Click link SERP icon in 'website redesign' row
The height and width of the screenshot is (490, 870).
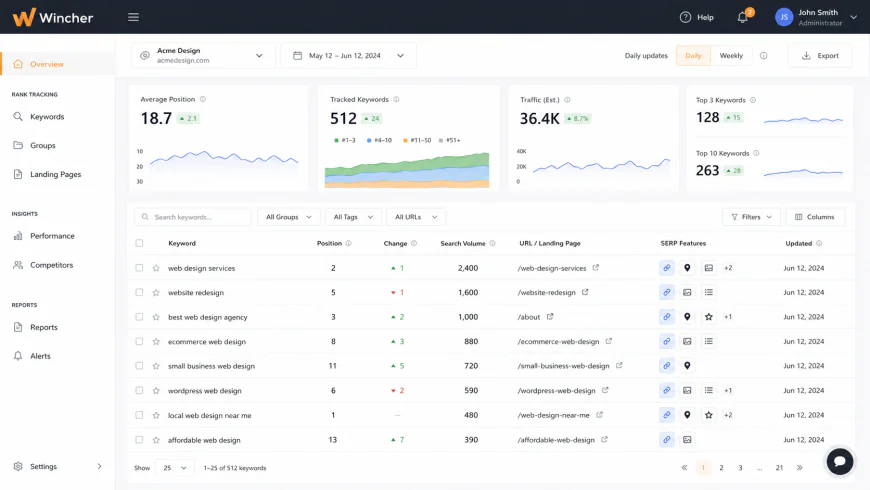coord(666,292)
